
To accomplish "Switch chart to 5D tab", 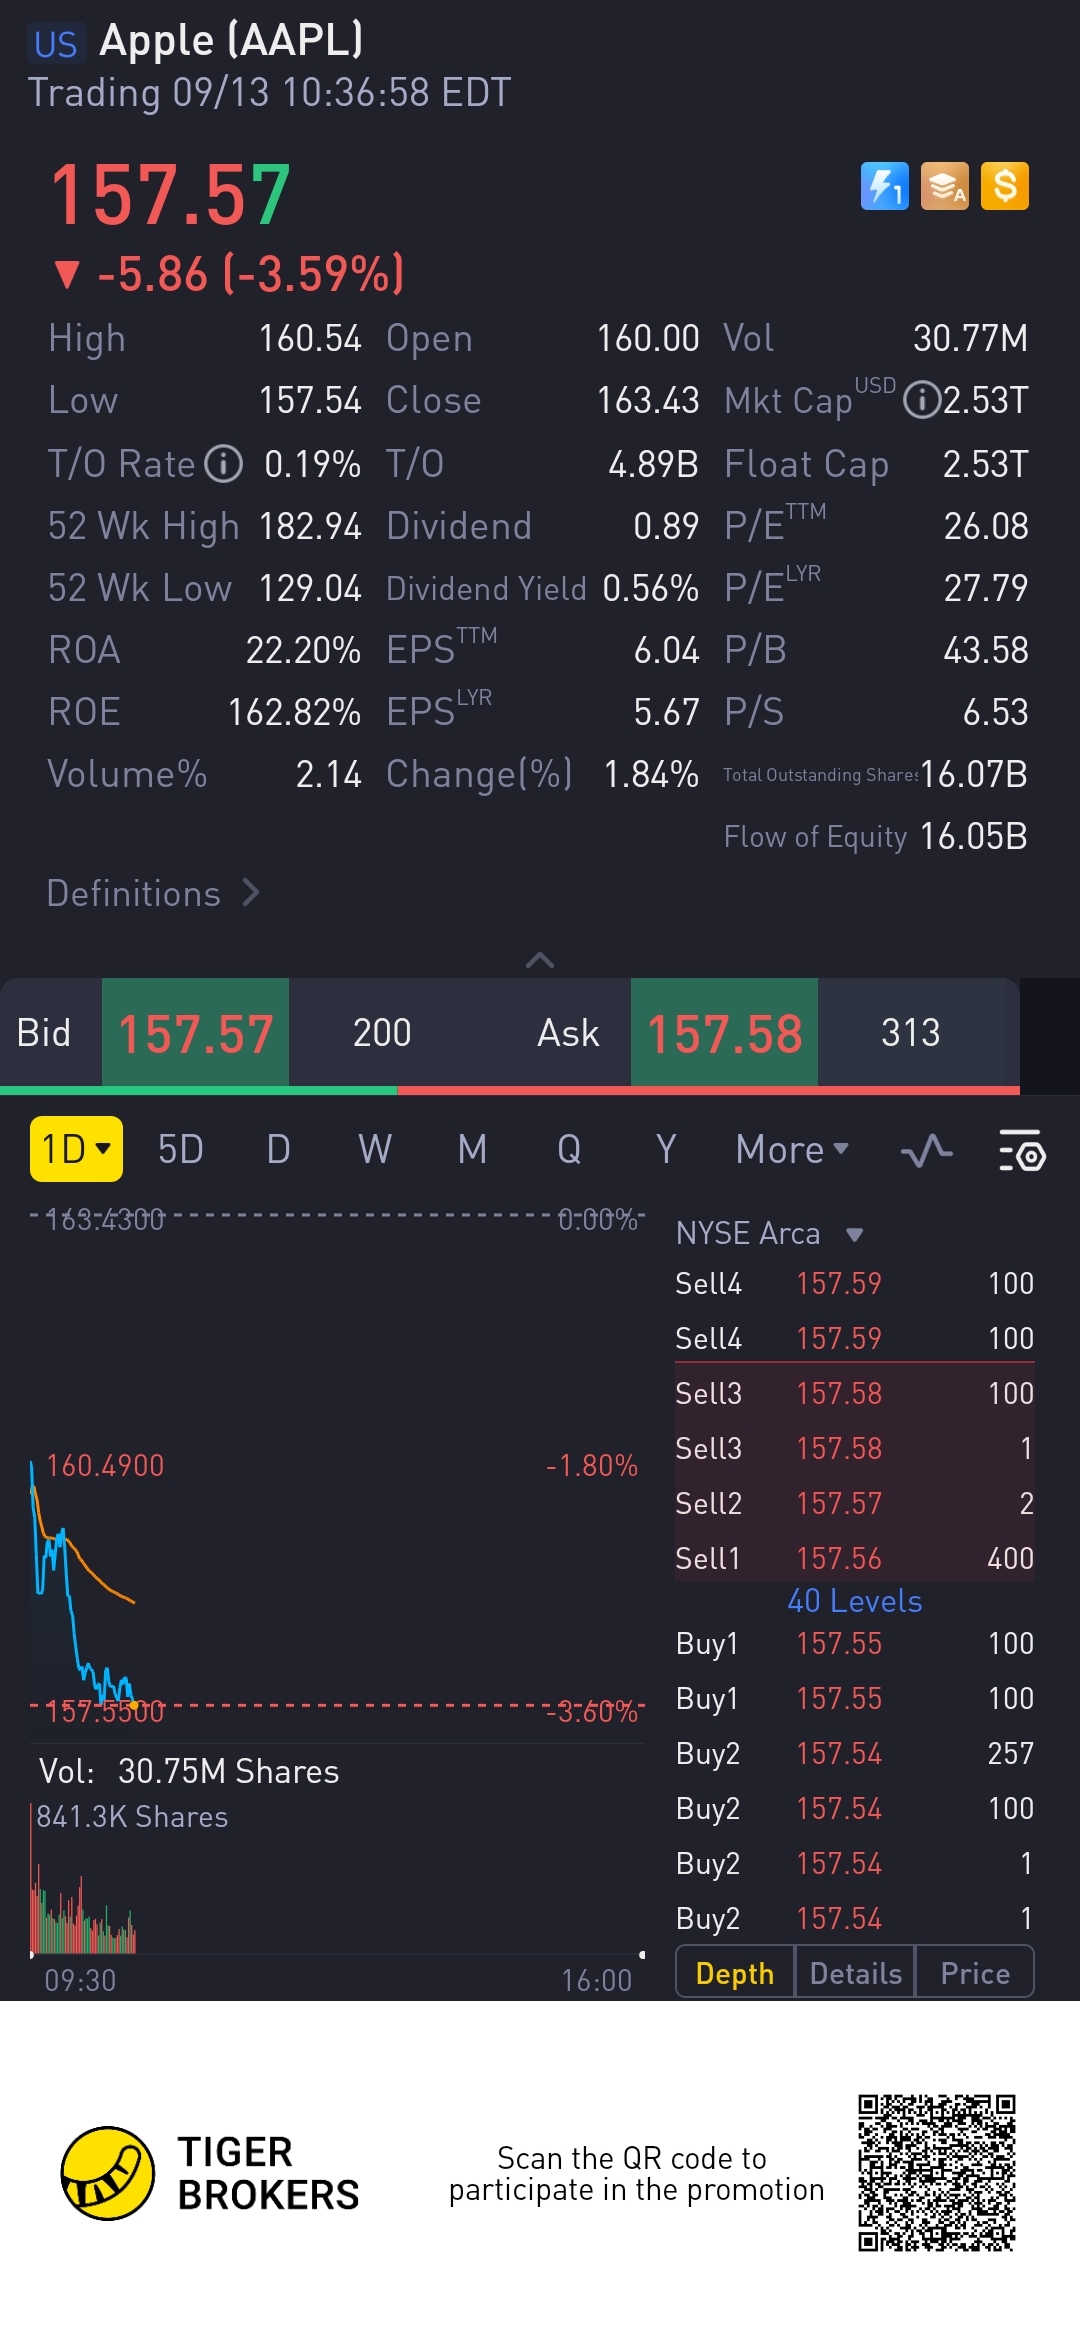I will tap(180, 1150).
